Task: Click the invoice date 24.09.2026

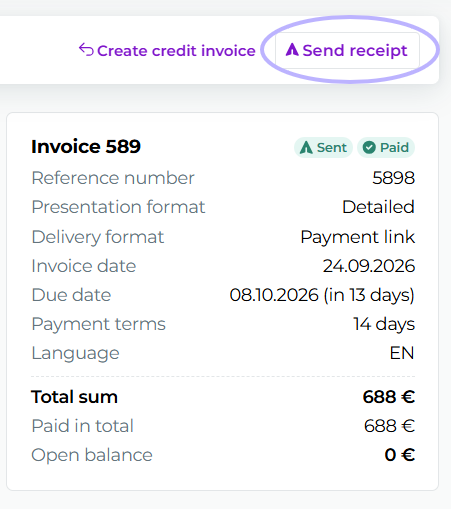Action: tap(369, 266)
